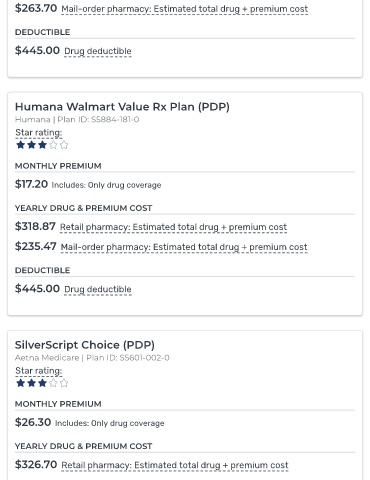The width and height of the screenshot is (370, 480).
Task: Open Drug deductible info in Humana plan
Action: pos(98,289)
